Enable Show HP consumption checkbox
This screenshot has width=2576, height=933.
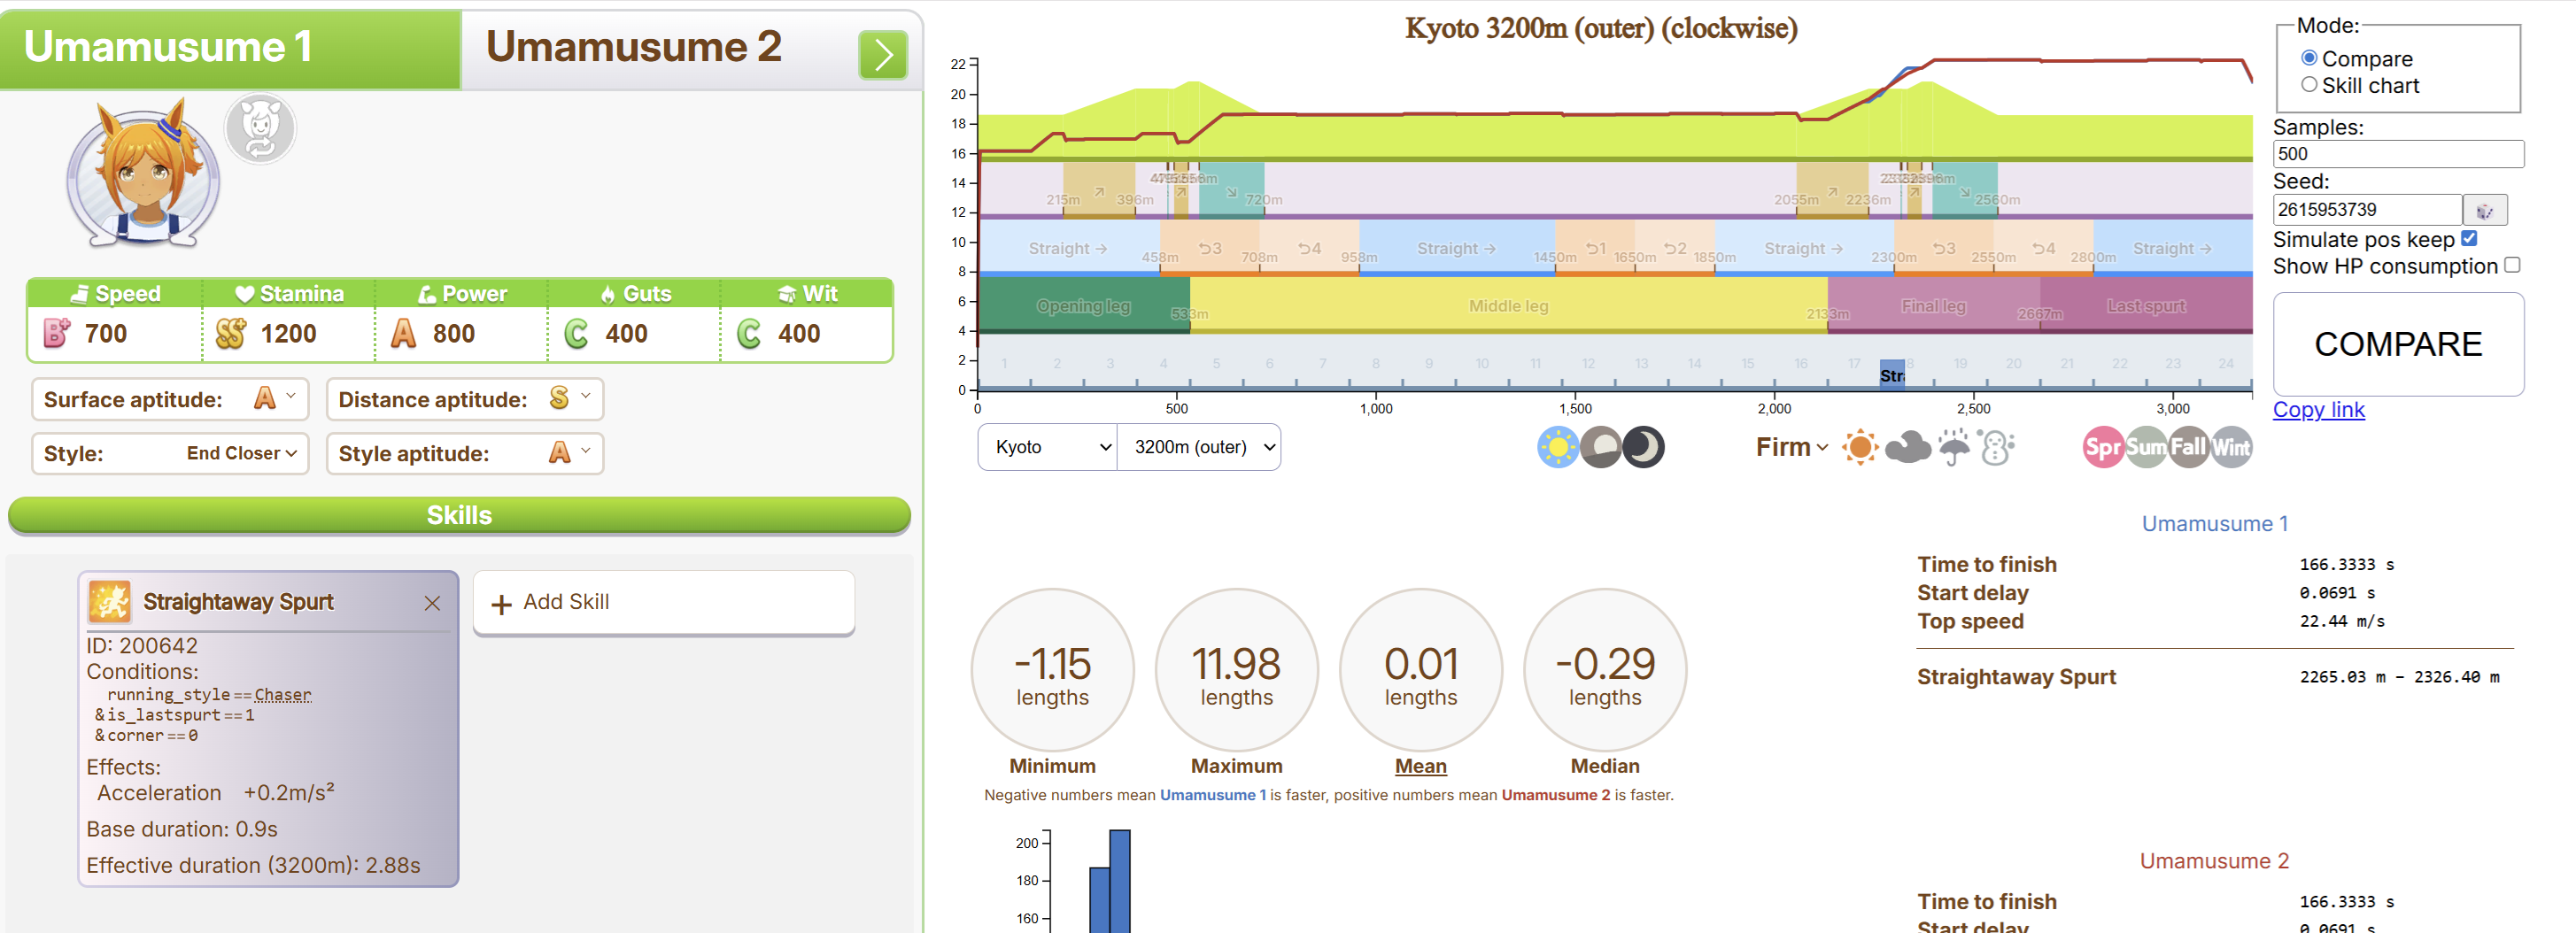click(x=2512, y=265)
